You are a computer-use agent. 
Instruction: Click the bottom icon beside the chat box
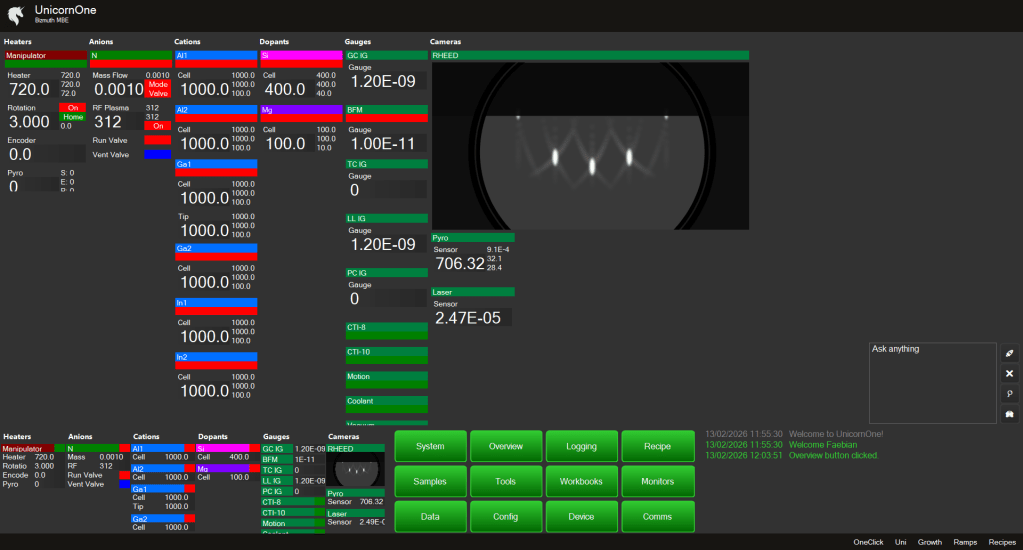[x=1009, y=414]
